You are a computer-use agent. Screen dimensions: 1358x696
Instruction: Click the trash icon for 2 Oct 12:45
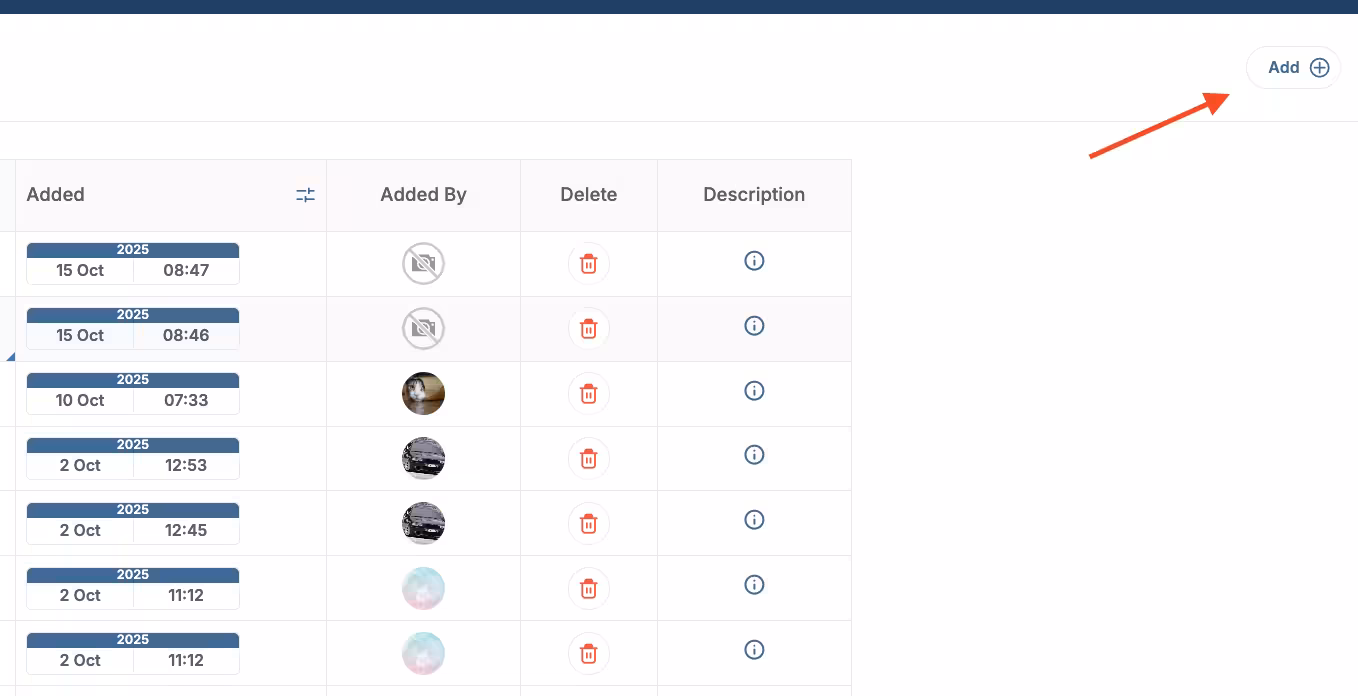coord(589,524)
